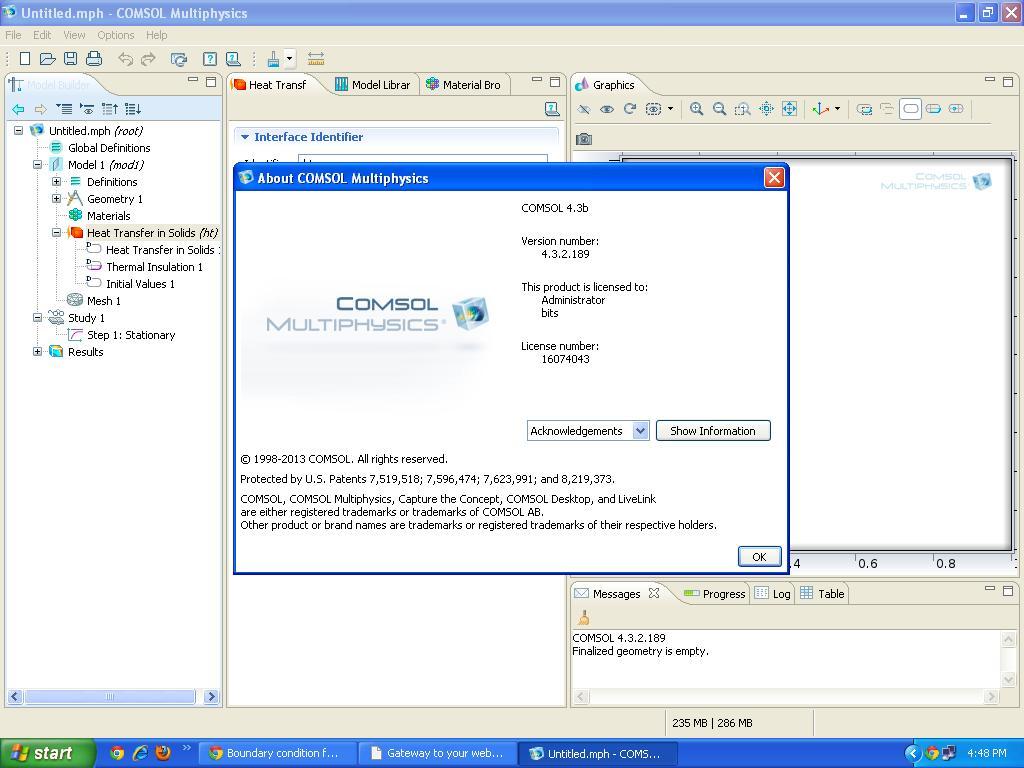Click the Print icon in main toolbar
This screenshot has height=768, width=1024.
point(94,59)
